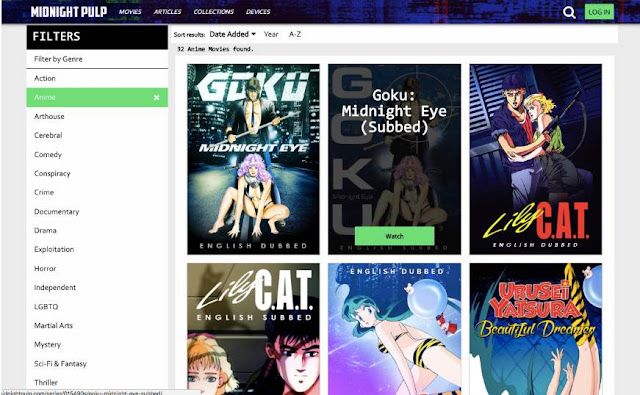The height and width of the screenshot is (395, 640).
Task: Filter by Documentary genre
Action: [97, 211]
